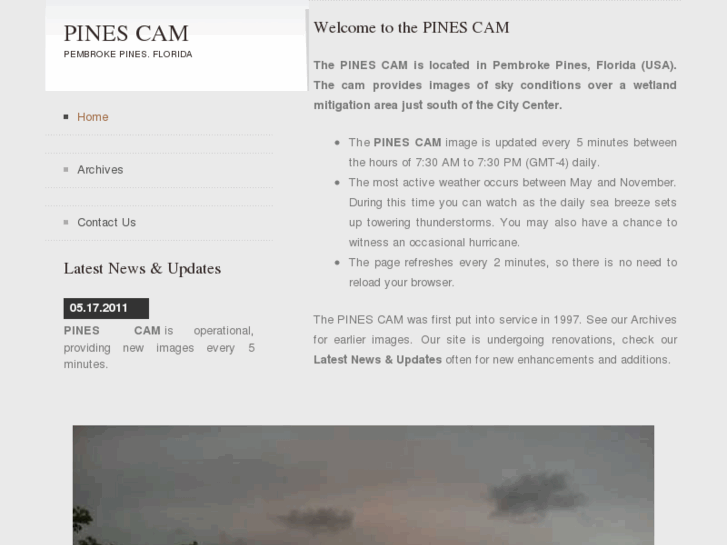Click the bullet about page refreshes every 2 minutes
The width and height of the screenshot is (727, 545).
(x=512, y=272)
